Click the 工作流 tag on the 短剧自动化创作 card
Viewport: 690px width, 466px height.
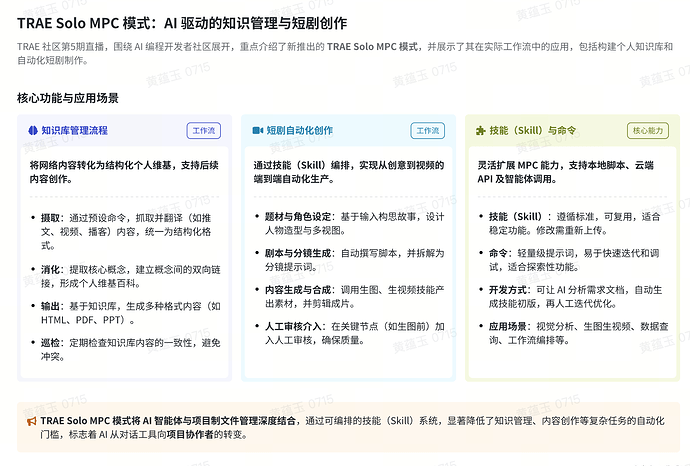[x=428, y=131]
